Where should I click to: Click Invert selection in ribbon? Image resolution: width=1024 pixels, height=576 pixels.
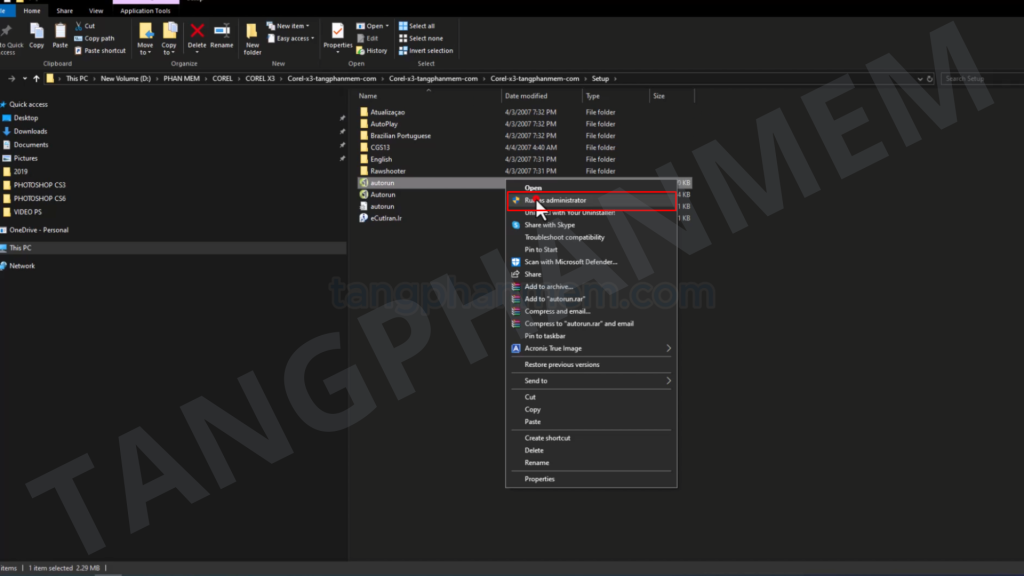[x=430, y=50]
